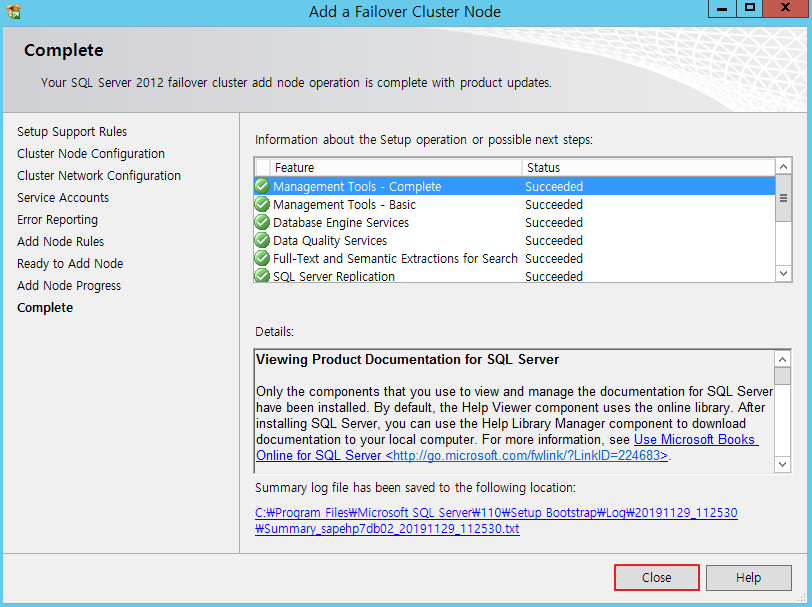Select the Database Engine Services row
812x607 pixels.
[515, 222]
